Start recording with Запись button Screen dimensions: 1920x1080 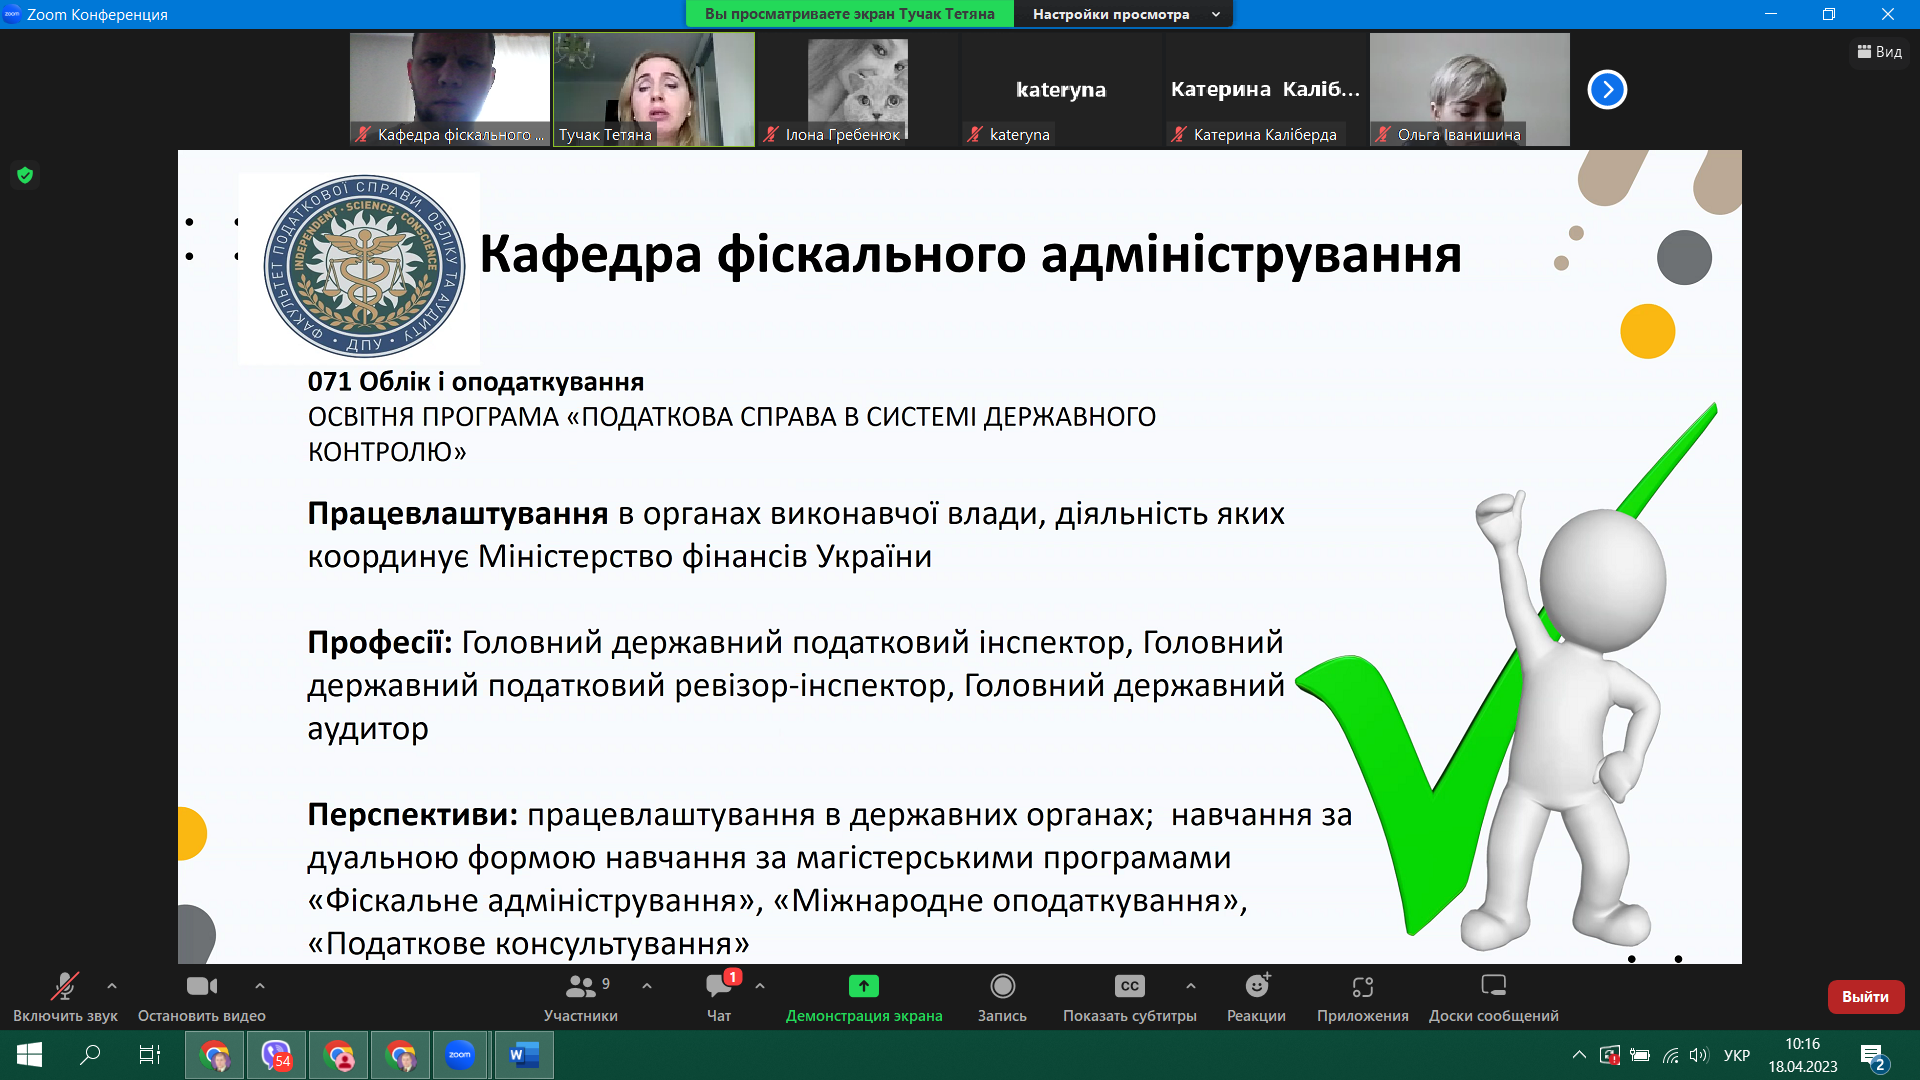[1002, 998]
